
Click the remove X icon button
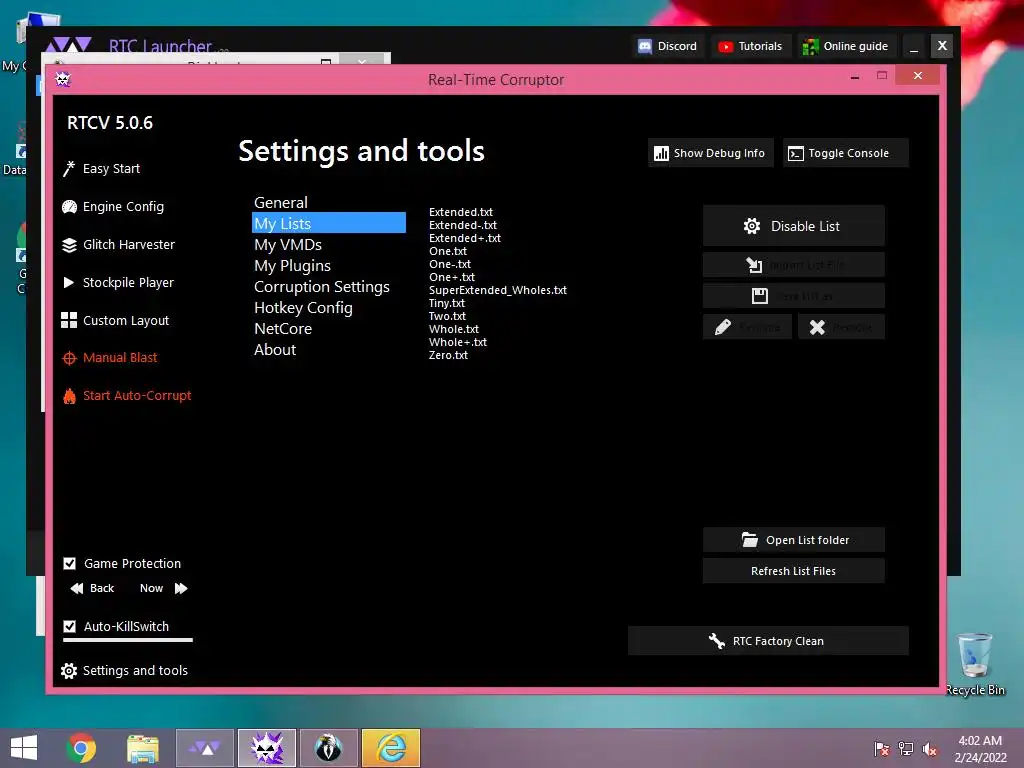tap(841, 327)
